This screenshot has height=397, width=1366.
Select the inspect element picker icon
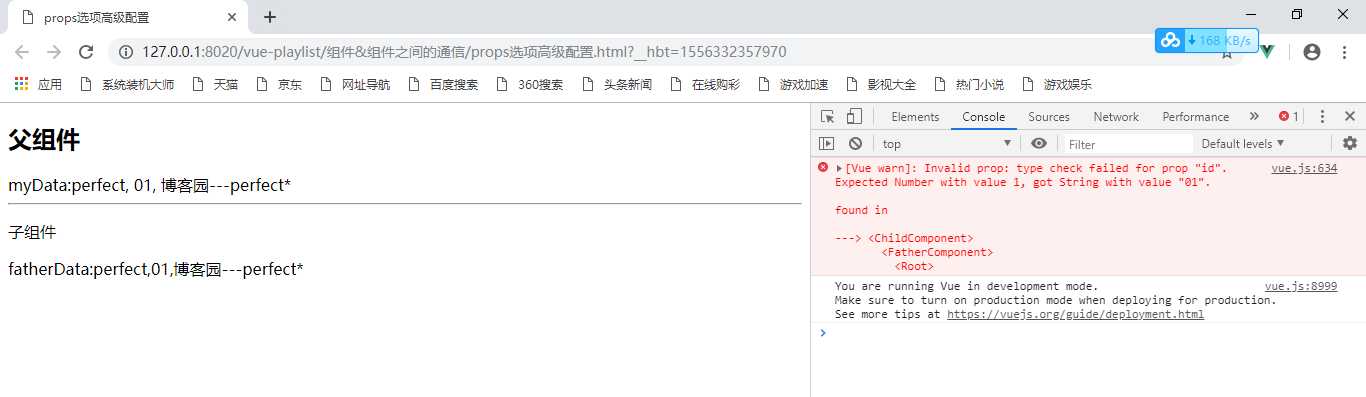(x=828, y=116)
